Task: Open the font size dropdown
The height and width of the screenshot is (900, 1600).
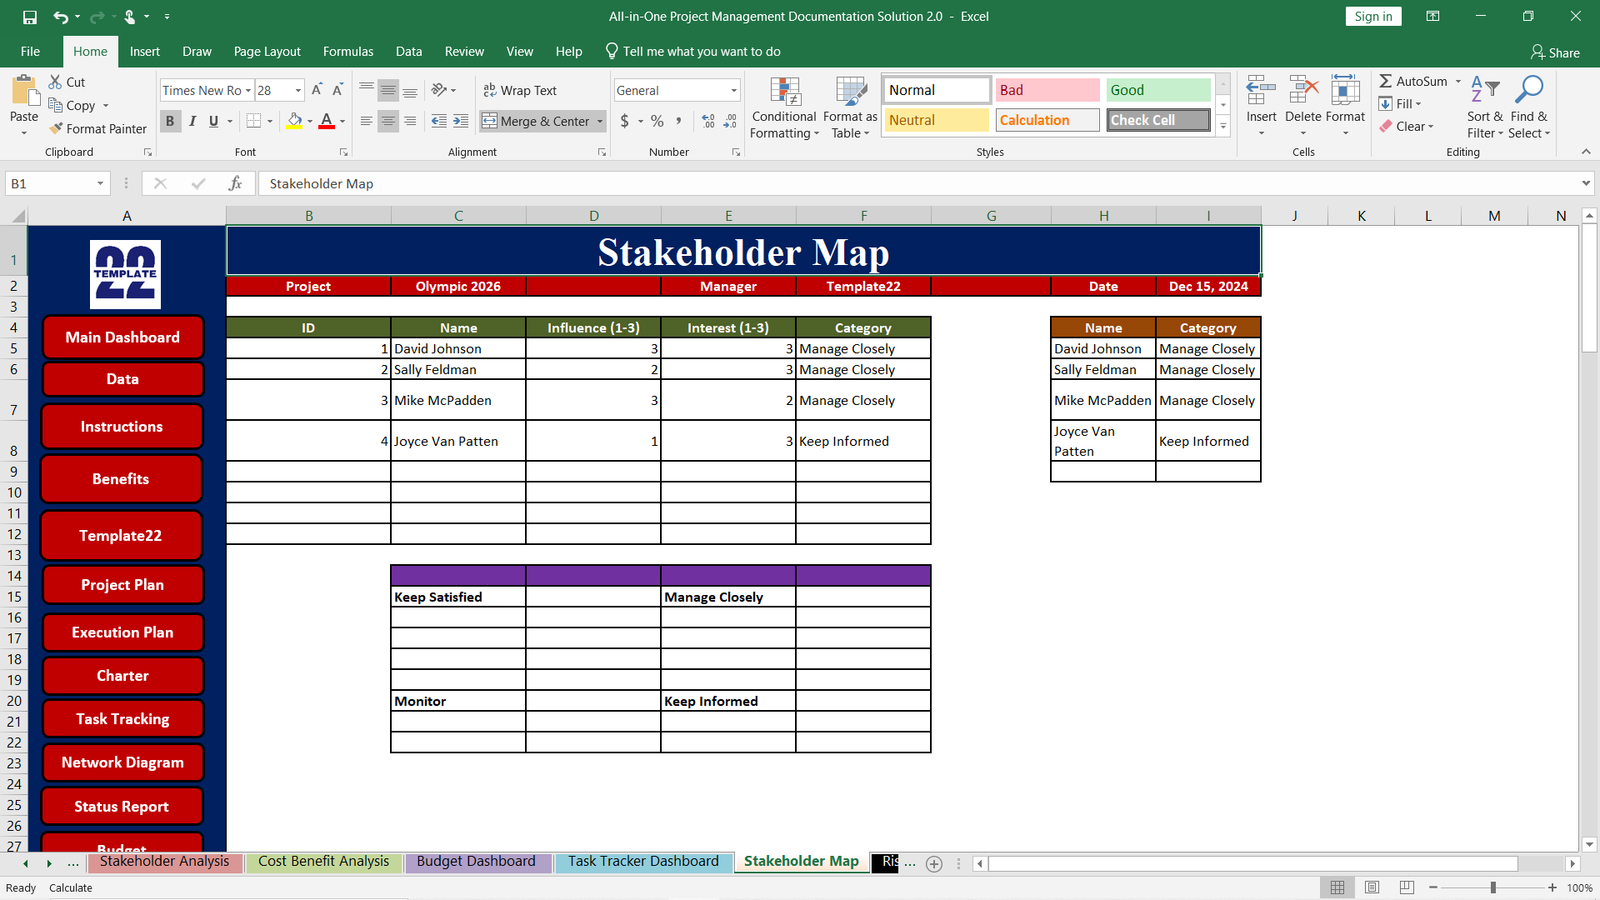Action: click(298, 90)
